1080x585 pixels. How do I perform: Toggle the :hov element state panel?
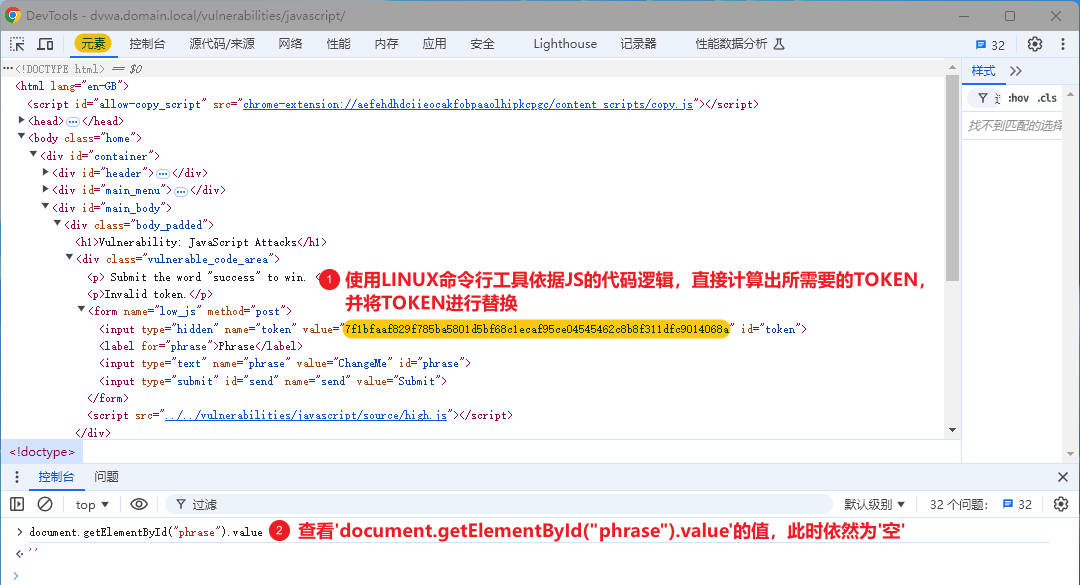1018,98
